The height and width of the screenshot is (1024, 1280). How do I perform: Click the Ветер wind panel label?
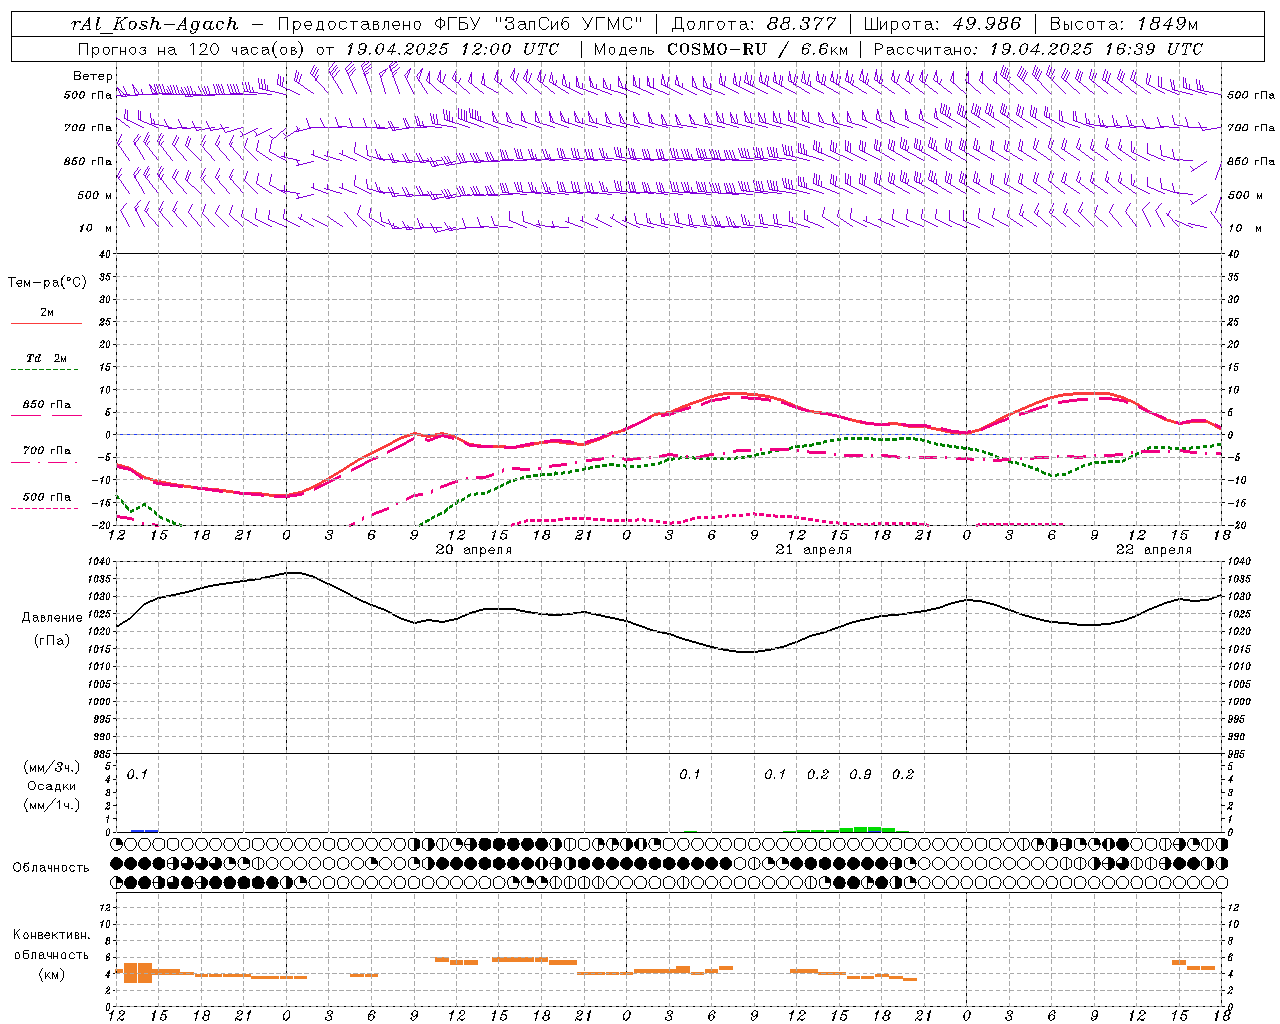[93, 76]
